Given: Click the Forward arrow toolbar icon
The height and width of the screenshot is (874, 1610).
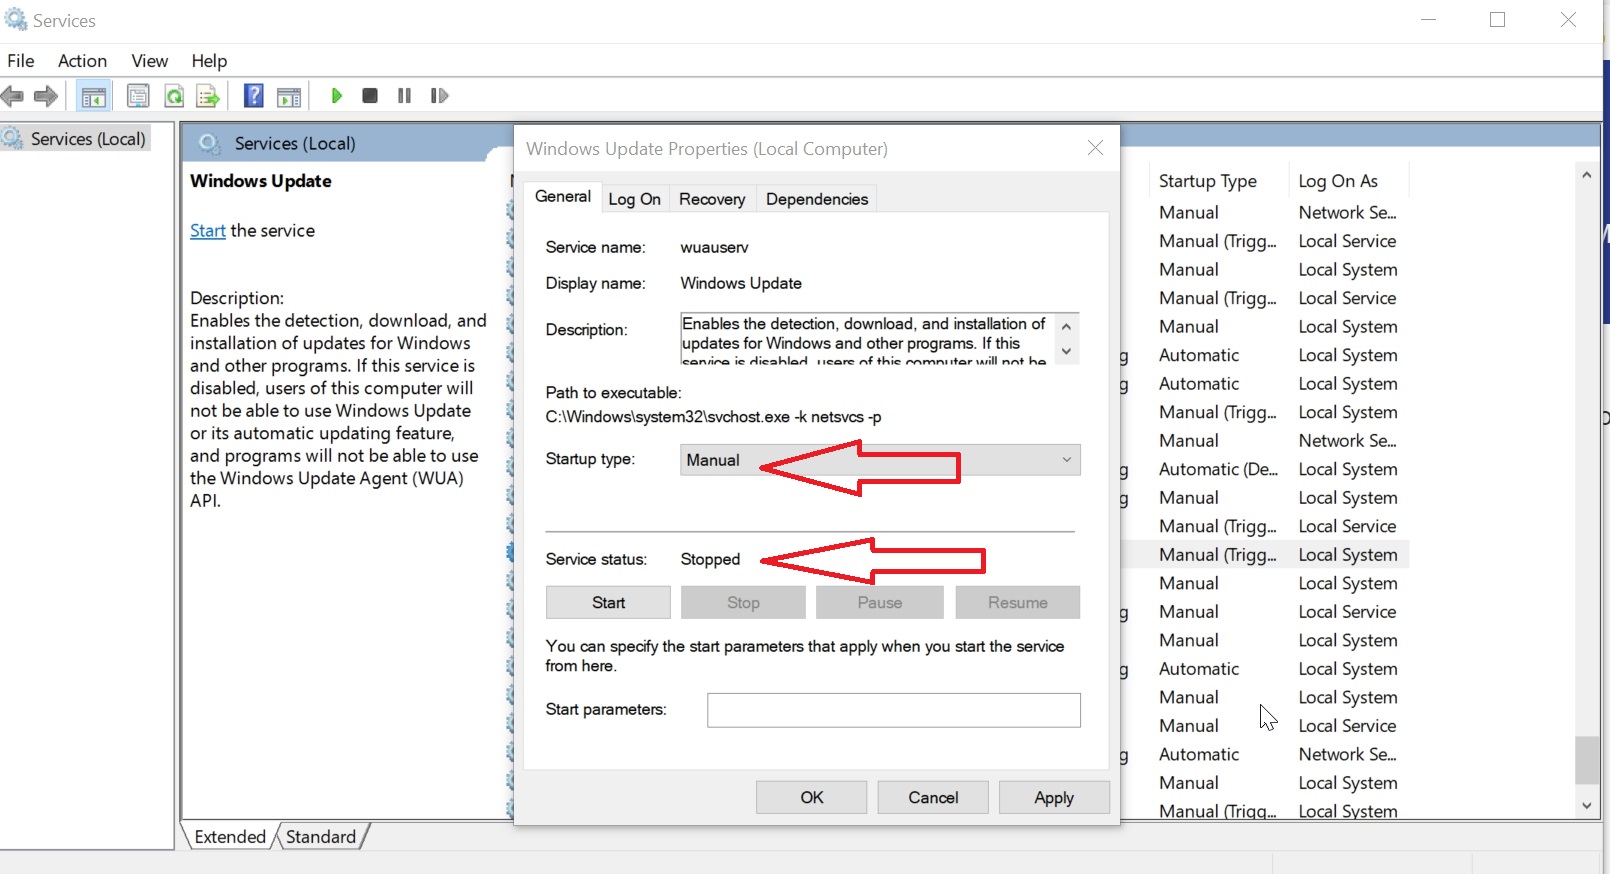Looking at the screenshot, I should pos(46,96).
